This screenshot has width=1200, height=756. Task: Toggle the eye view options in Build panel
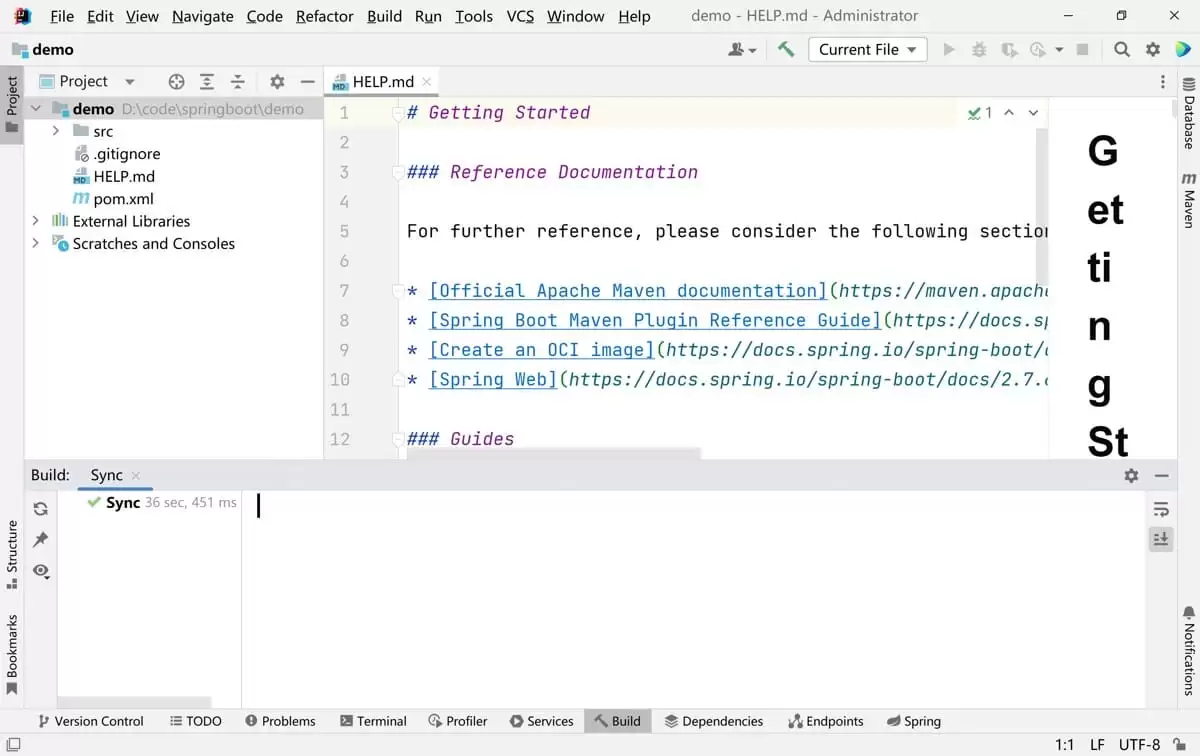tap(40, 570)
